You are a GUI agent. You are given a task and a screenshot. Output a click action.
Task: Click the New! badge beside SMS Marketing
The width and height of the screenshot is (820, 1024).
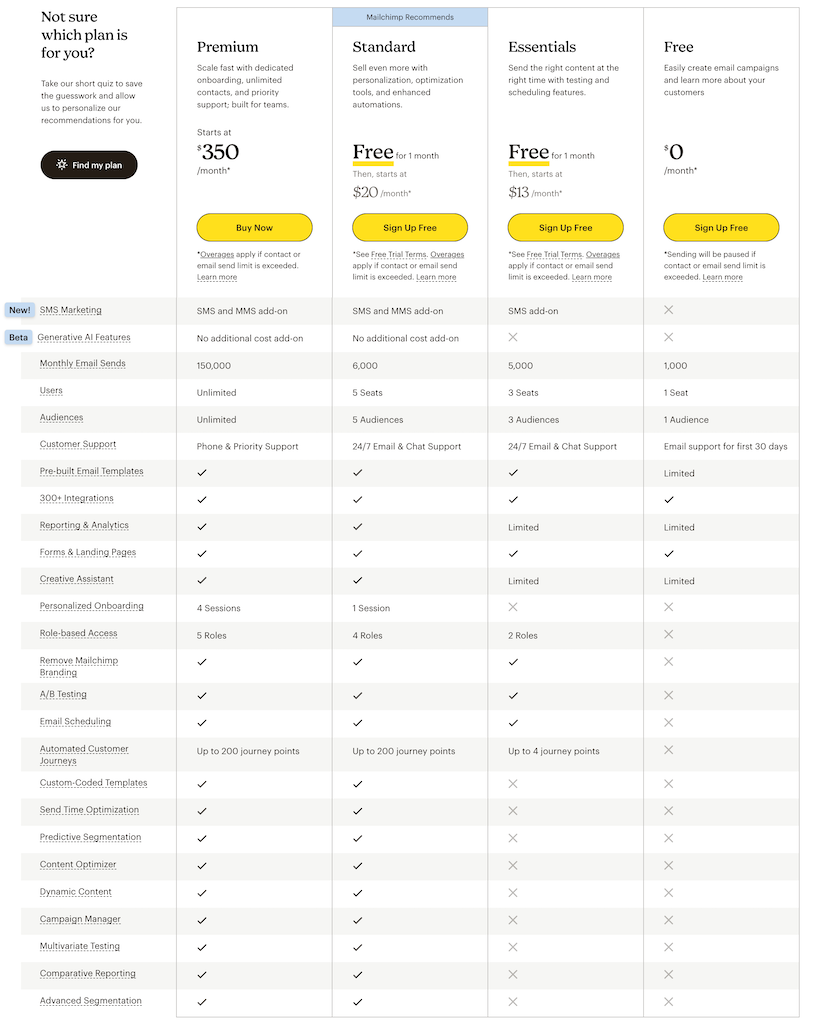18,310
